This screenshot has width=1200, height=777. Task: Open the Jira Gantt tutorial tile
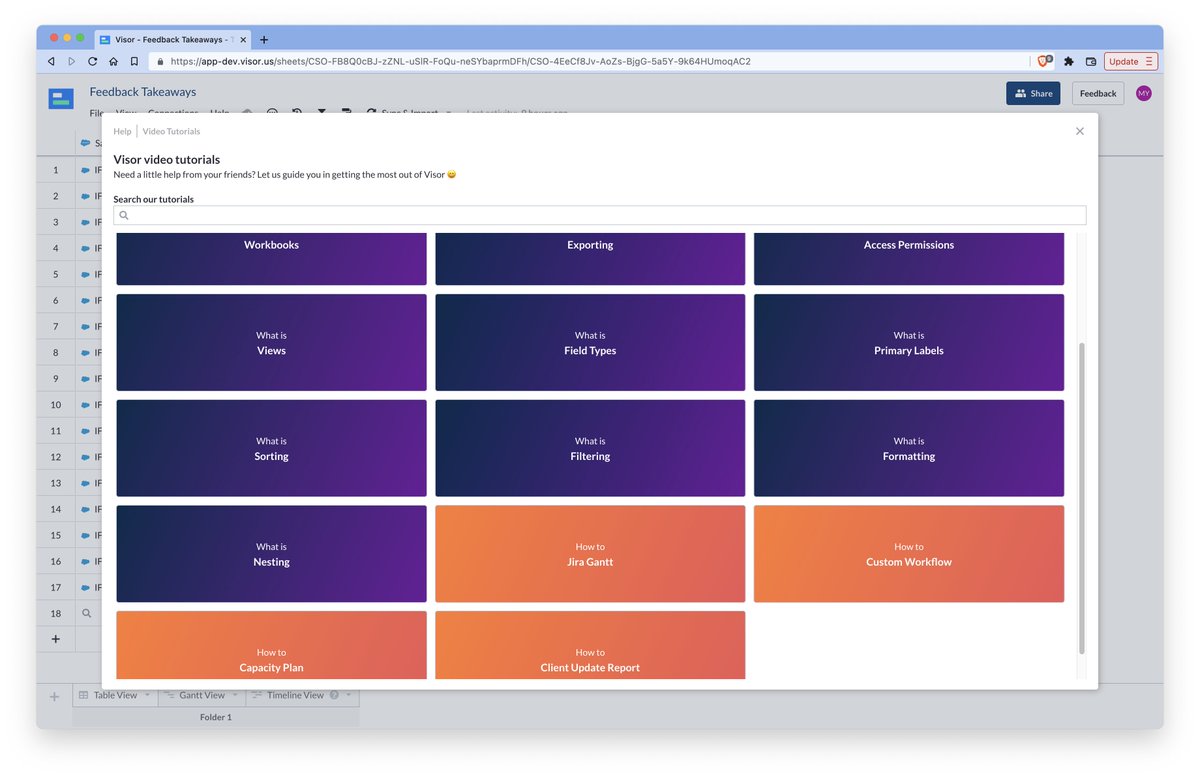tap(589, 554)
